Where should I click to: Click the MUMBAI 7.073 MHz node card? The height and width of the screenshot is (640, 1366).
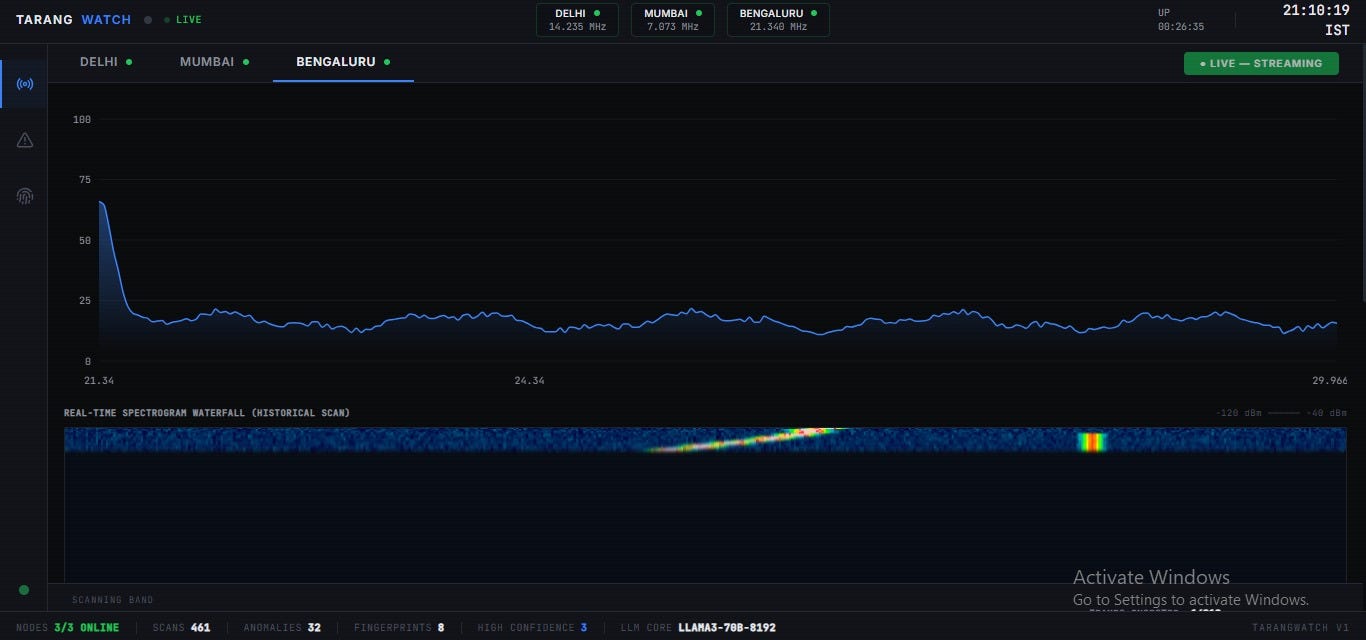click(x=673, y=20)
